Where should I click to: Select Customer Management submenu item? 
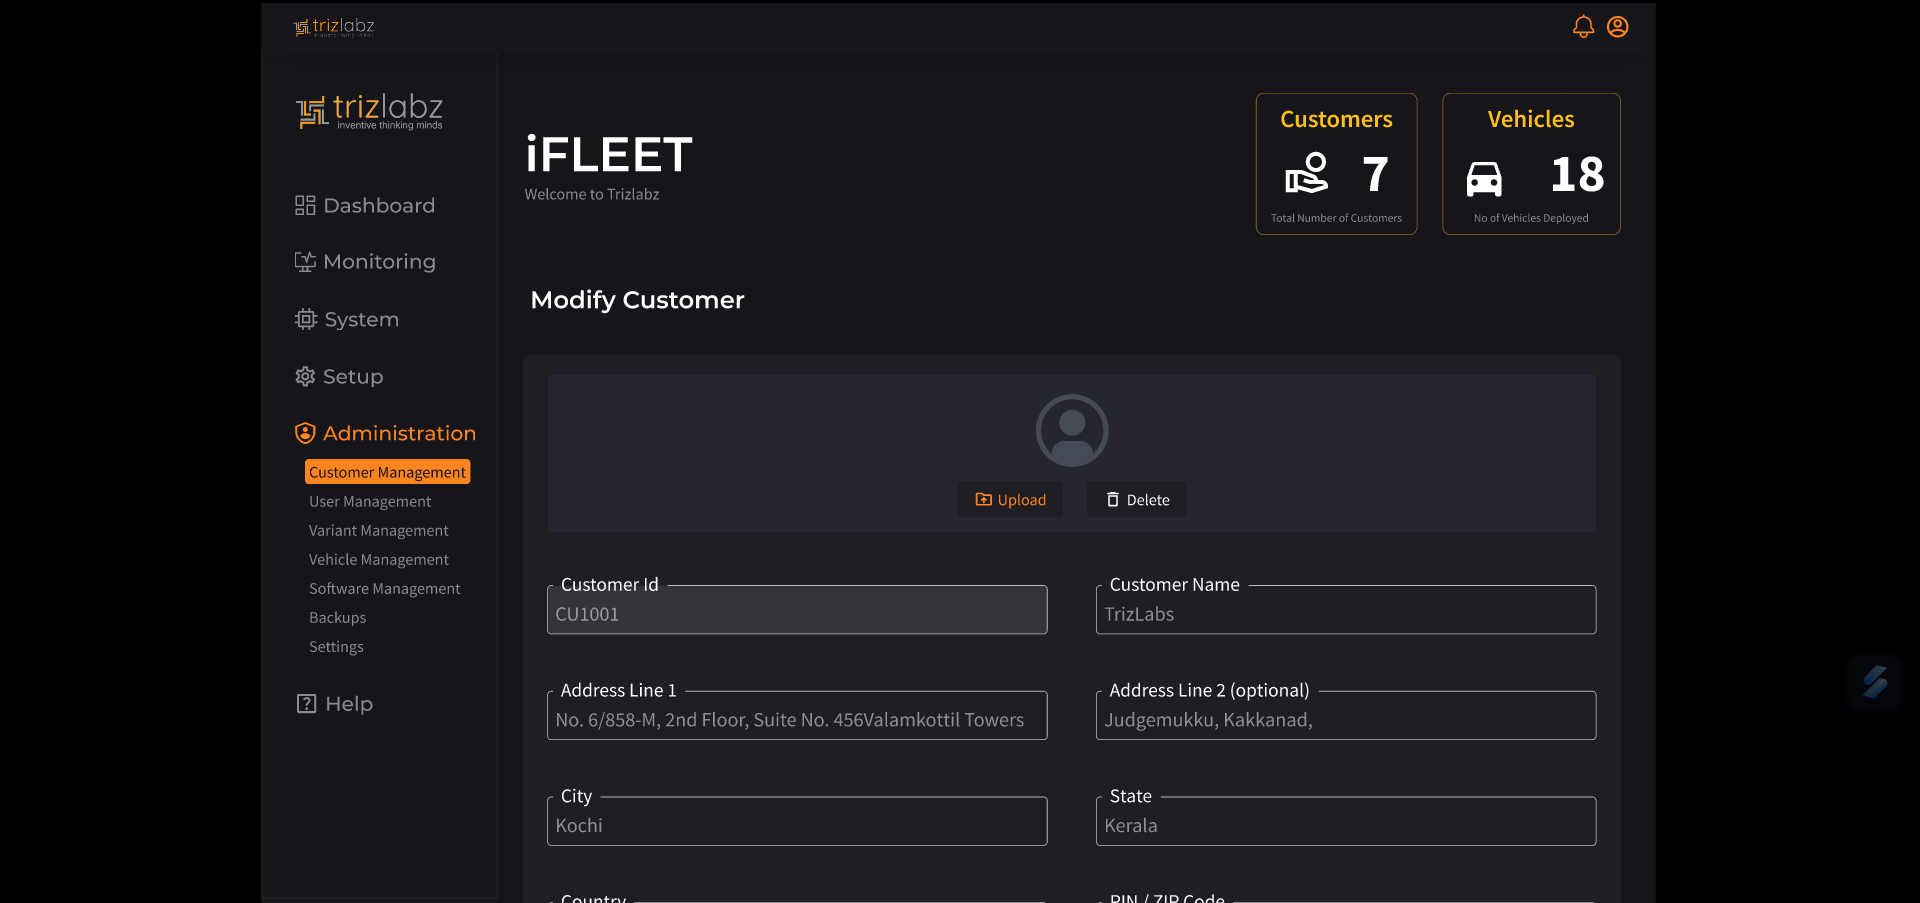pos(387,472)
